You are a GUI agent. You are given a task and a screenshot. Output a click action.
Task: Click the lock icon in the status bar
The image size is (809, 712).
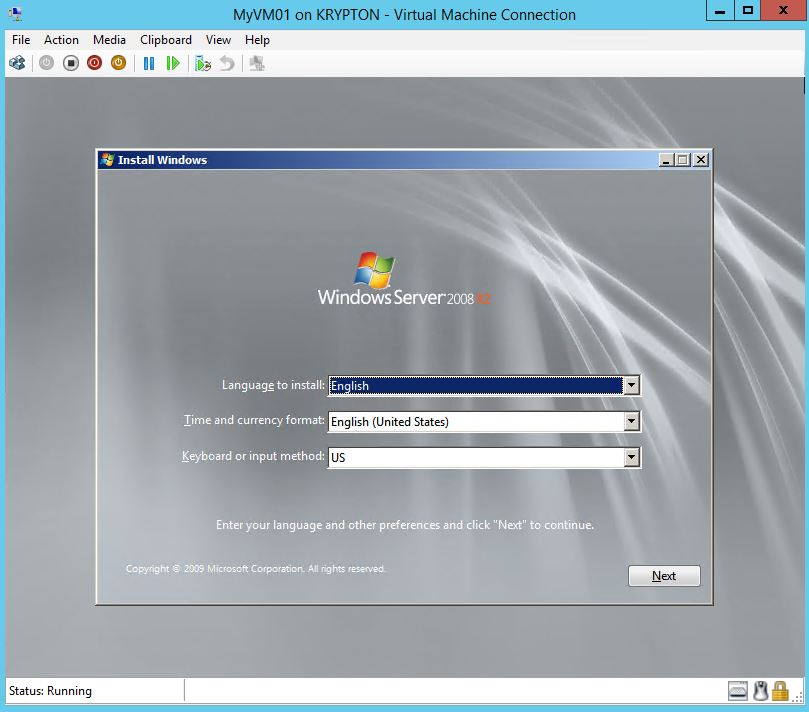click(x=780, y=691)
